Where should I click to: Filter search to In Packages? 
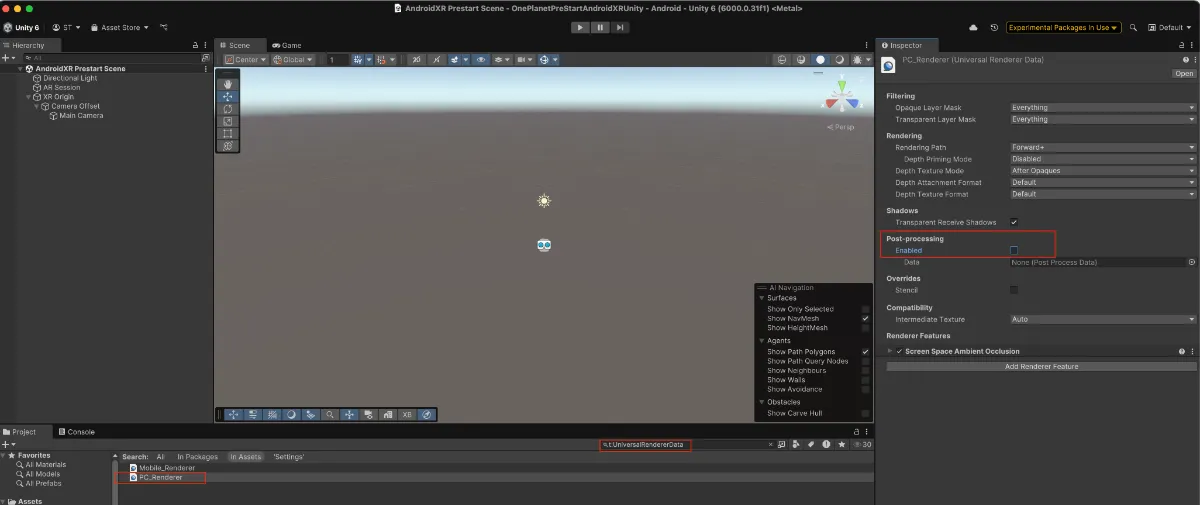point(197,457)
